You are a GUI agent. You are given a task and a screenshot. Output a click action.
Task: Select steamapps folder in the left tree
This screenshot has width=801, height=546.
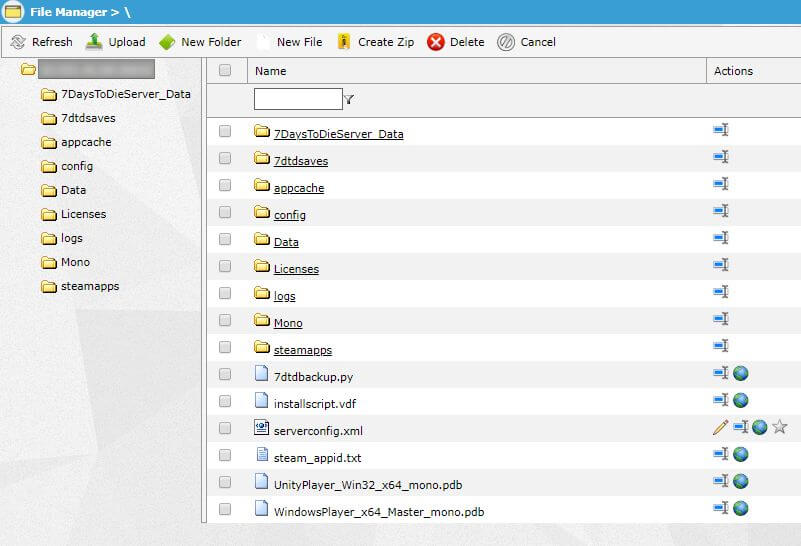(x=89, y=286)
